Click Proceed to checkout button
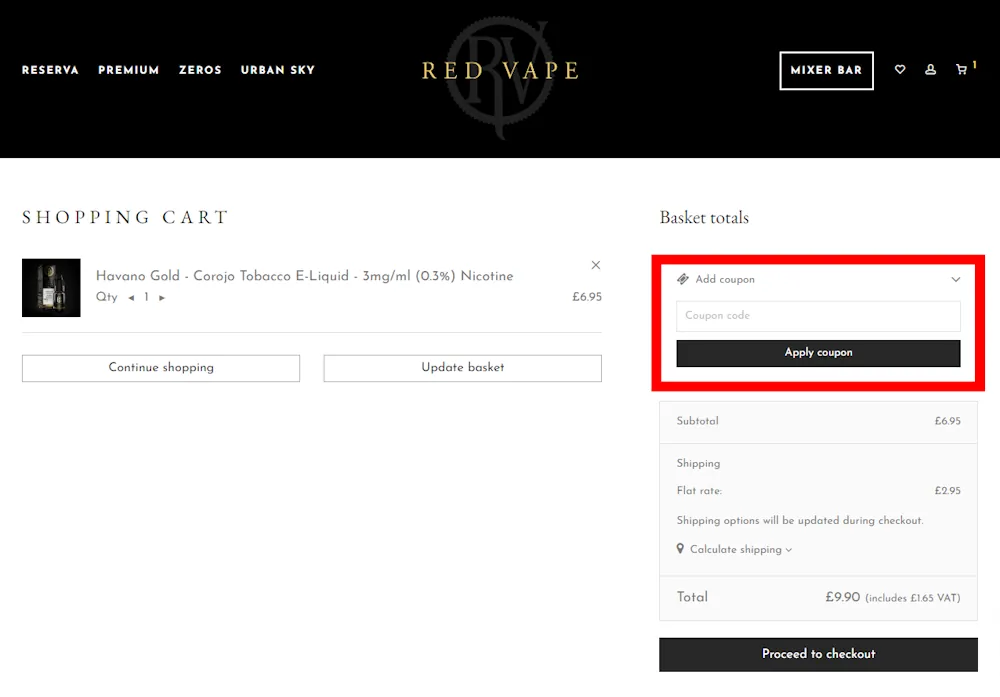 click(x=818, y=654)
